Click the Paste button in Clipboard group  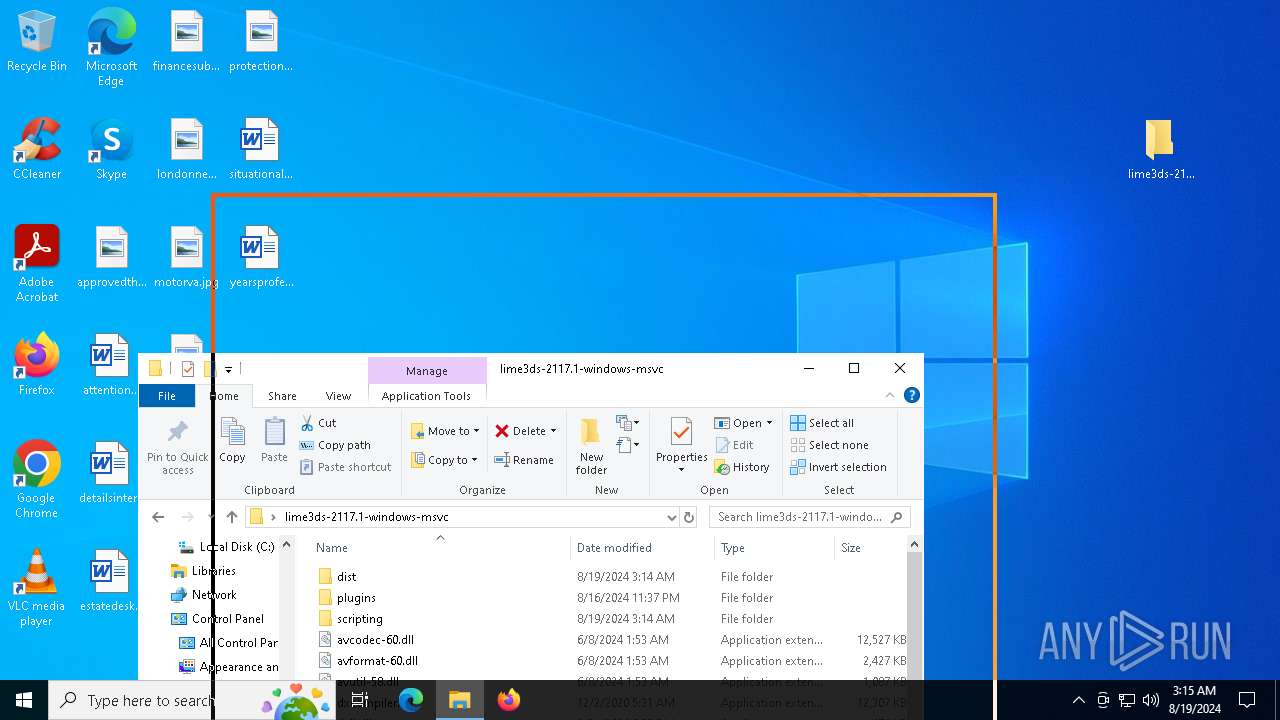click(274, 441)
